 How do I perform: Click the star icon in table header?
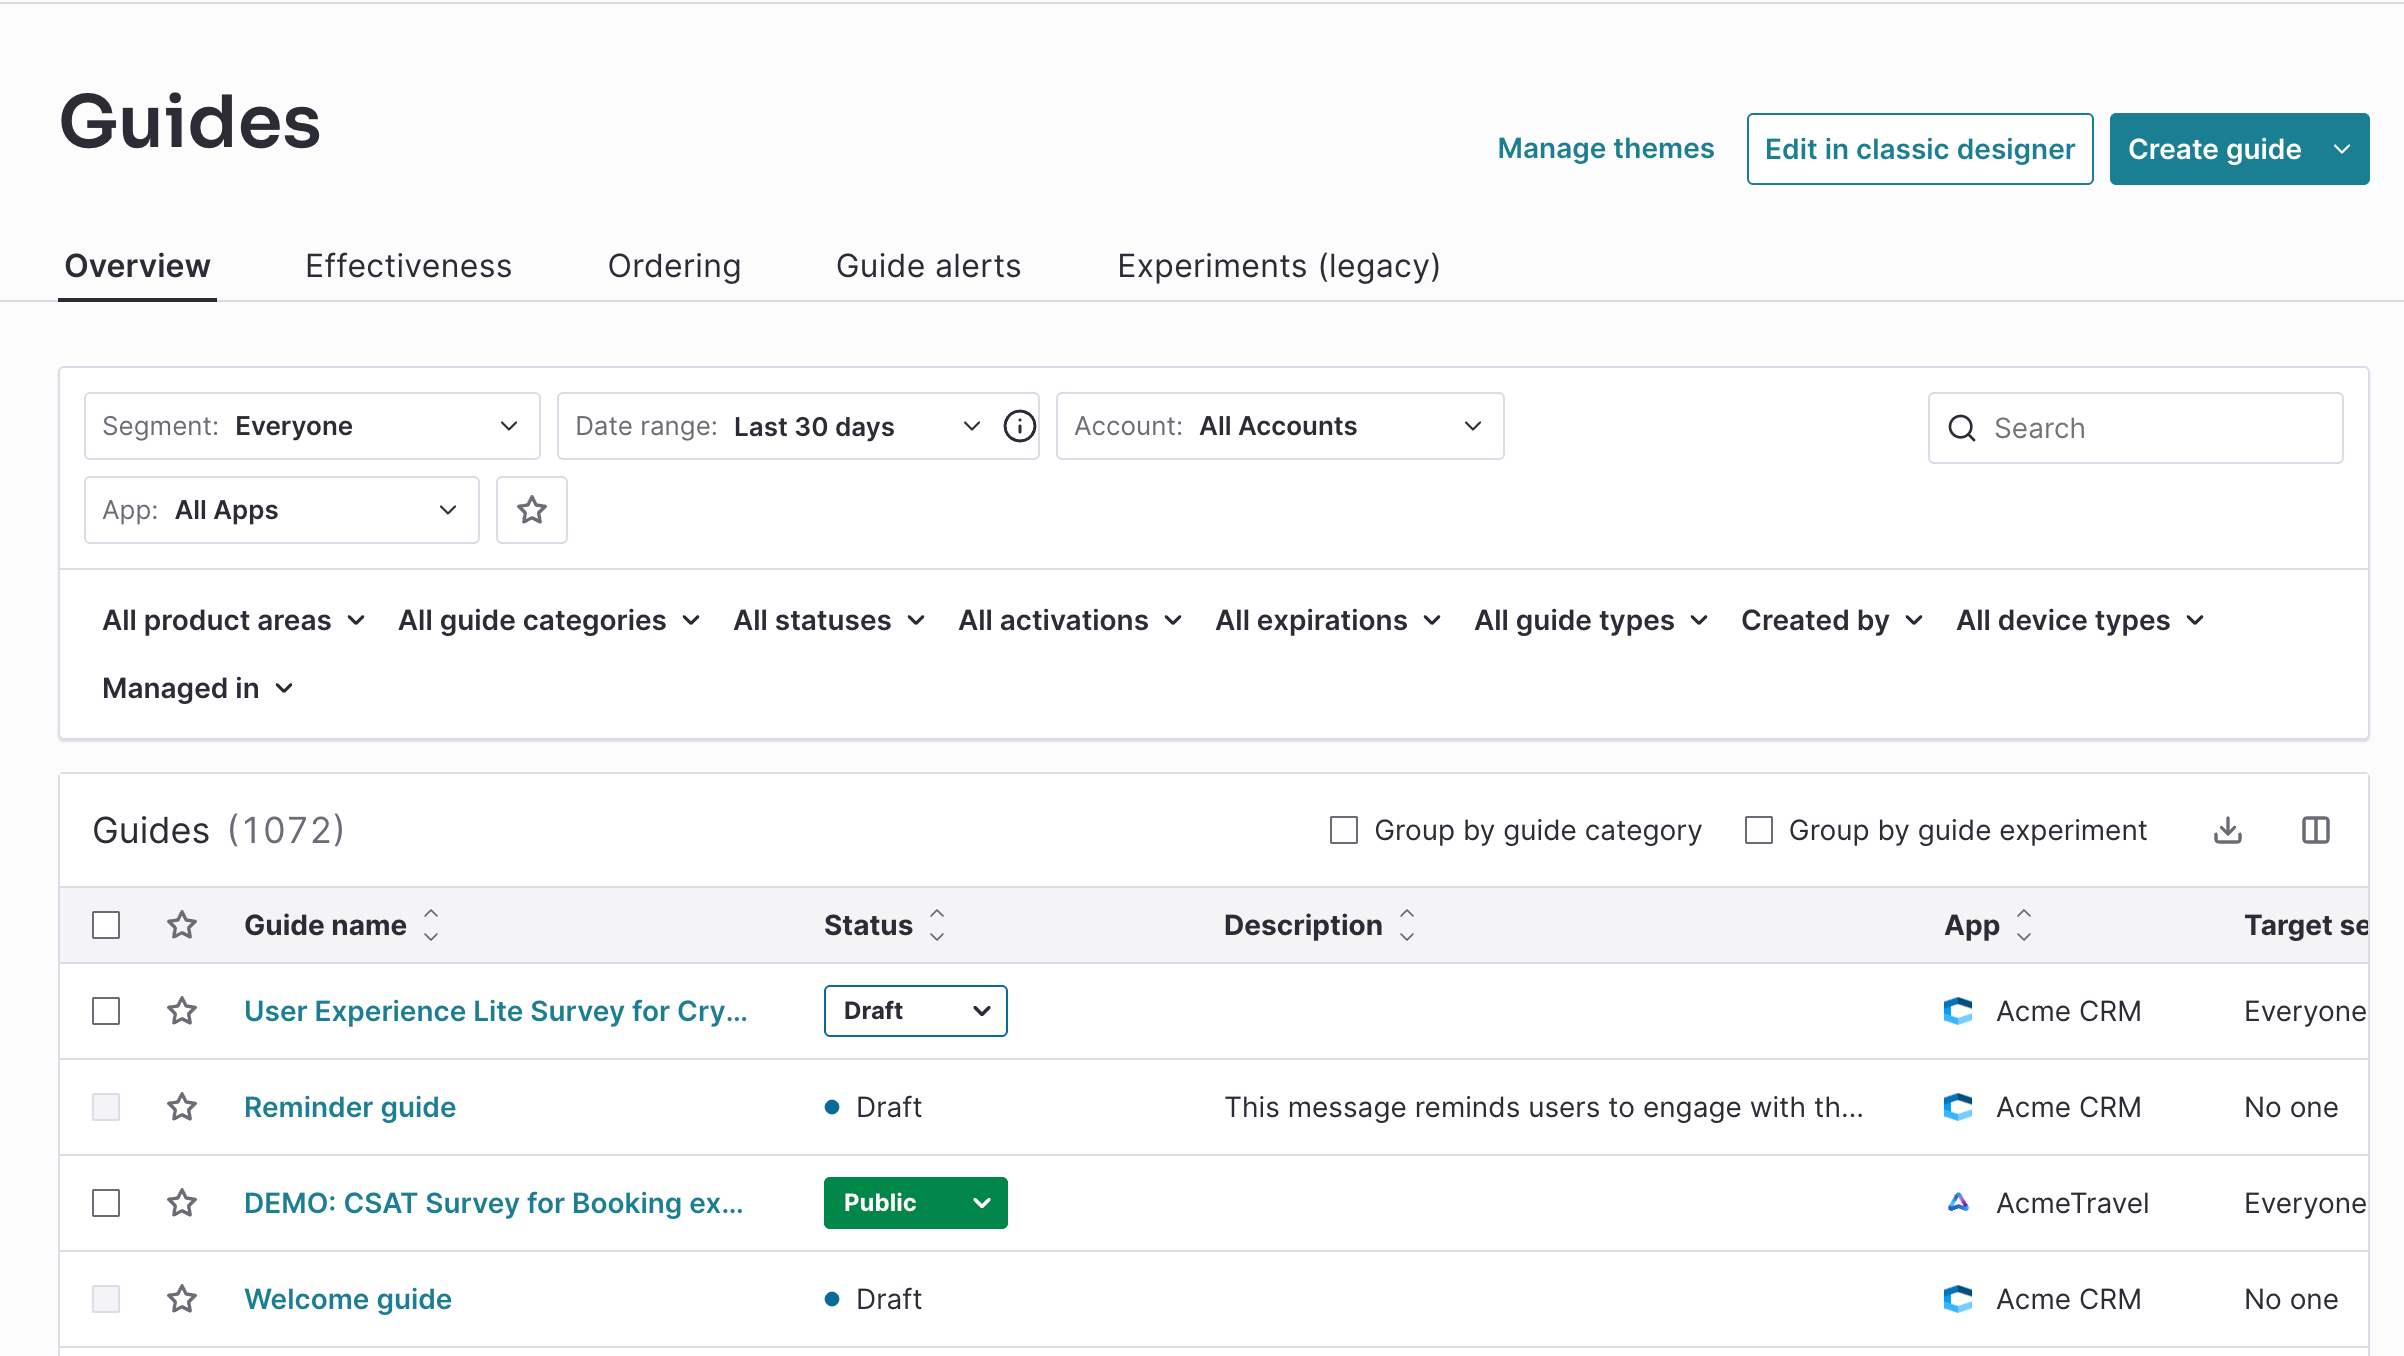point(182,925)
